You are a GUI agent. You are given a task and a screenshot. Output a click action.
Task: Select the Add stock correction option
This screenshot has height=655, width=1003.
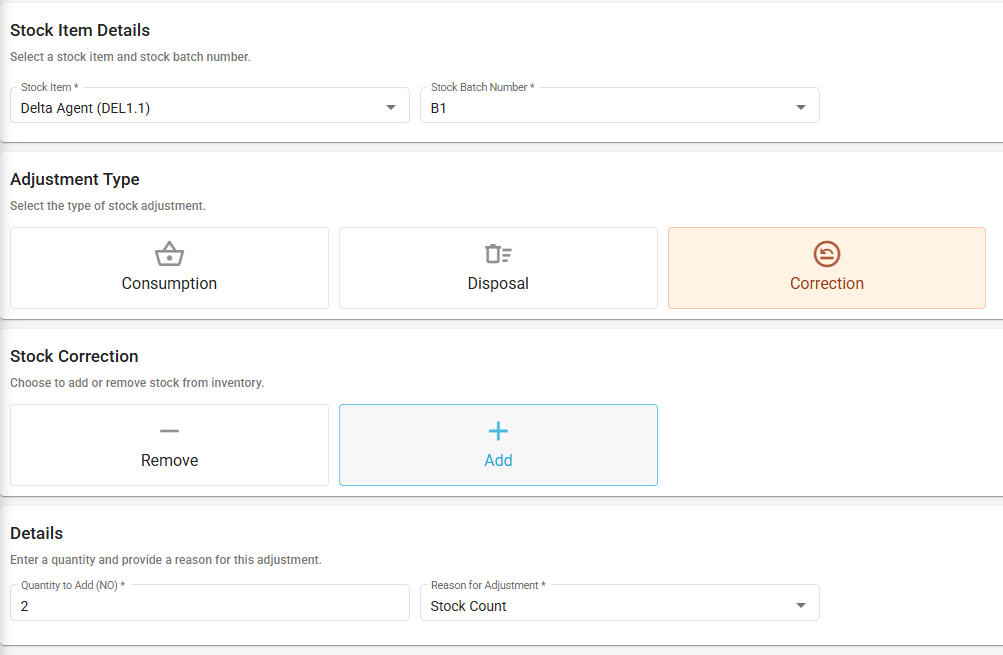(x=498, y=445)
